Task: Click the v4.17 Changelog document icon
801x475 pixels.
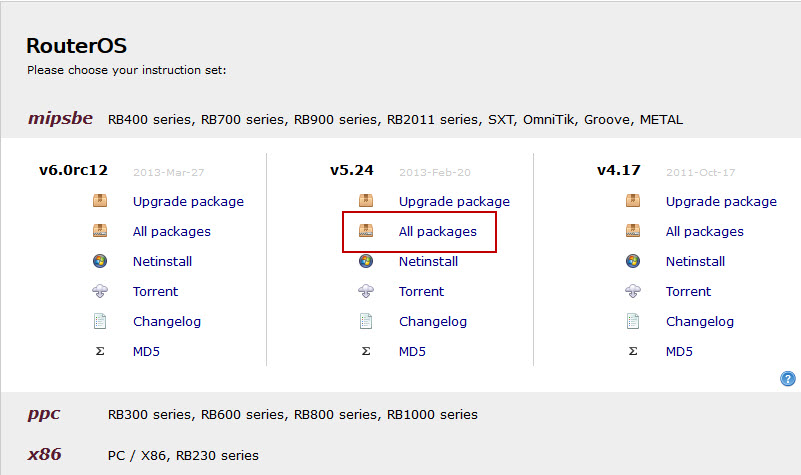Action: tap(633, 321)
